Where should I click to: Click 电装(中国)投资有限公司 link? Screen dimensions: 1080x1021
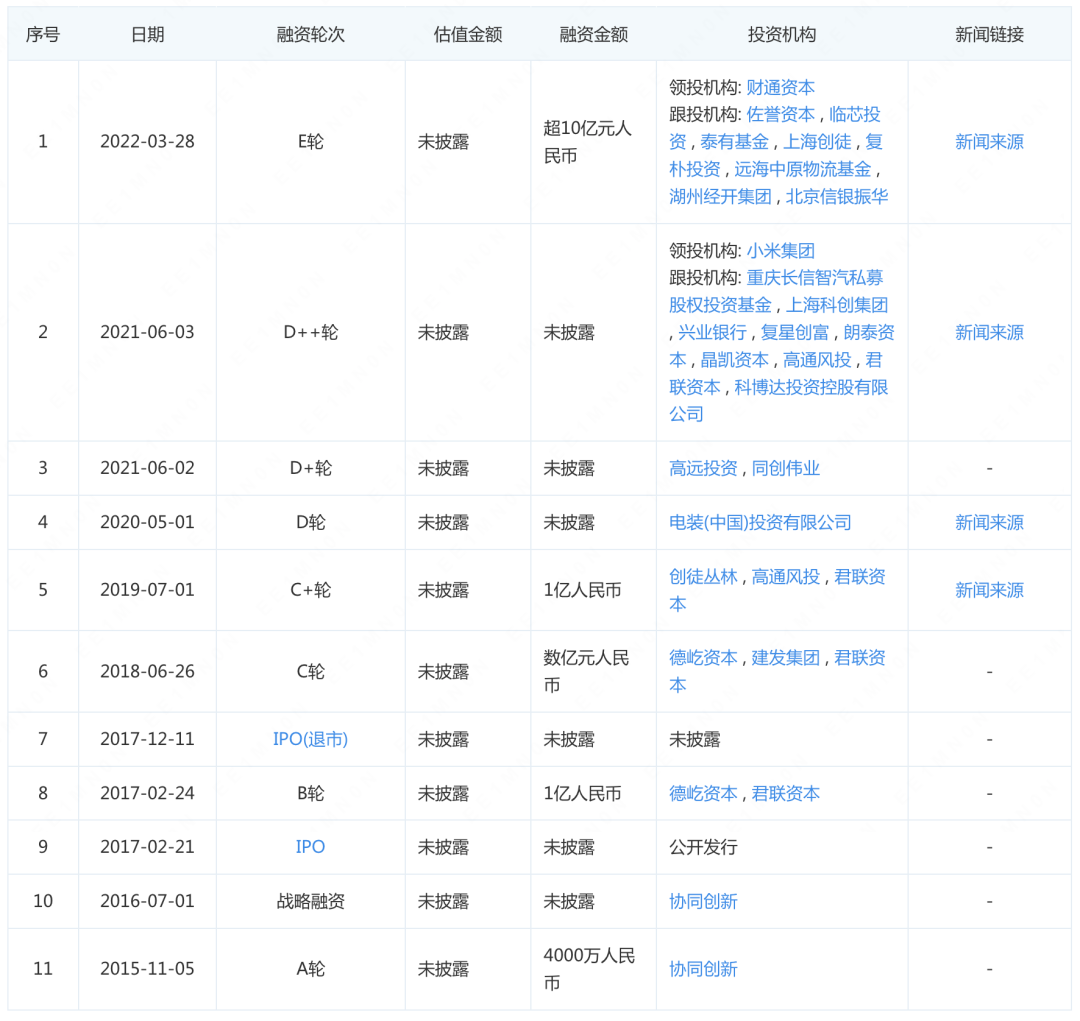760,522
